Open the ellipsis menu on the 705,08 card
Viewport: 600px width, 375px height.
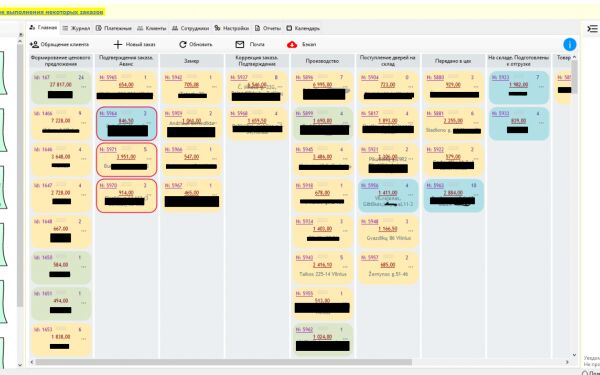coord(214,87)
